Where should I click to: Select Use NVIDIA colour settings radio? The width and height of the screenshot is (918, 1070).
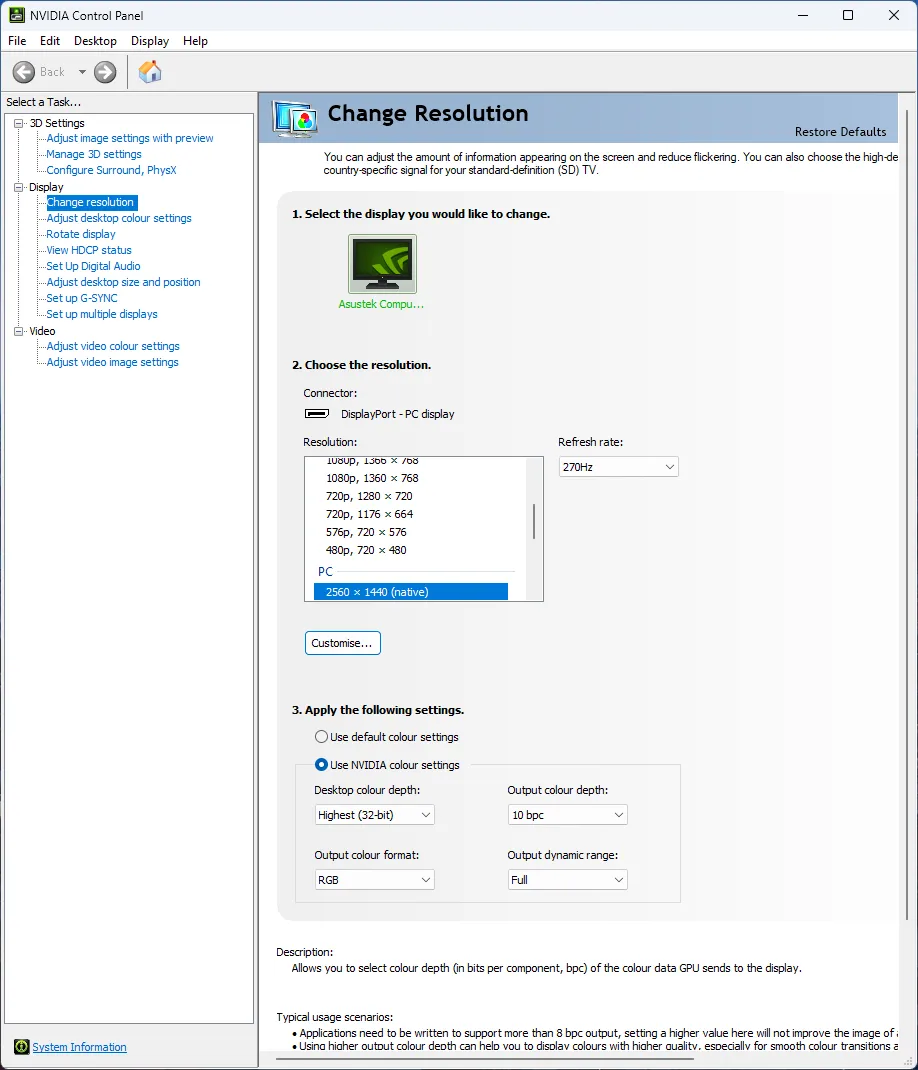point(321,765)
